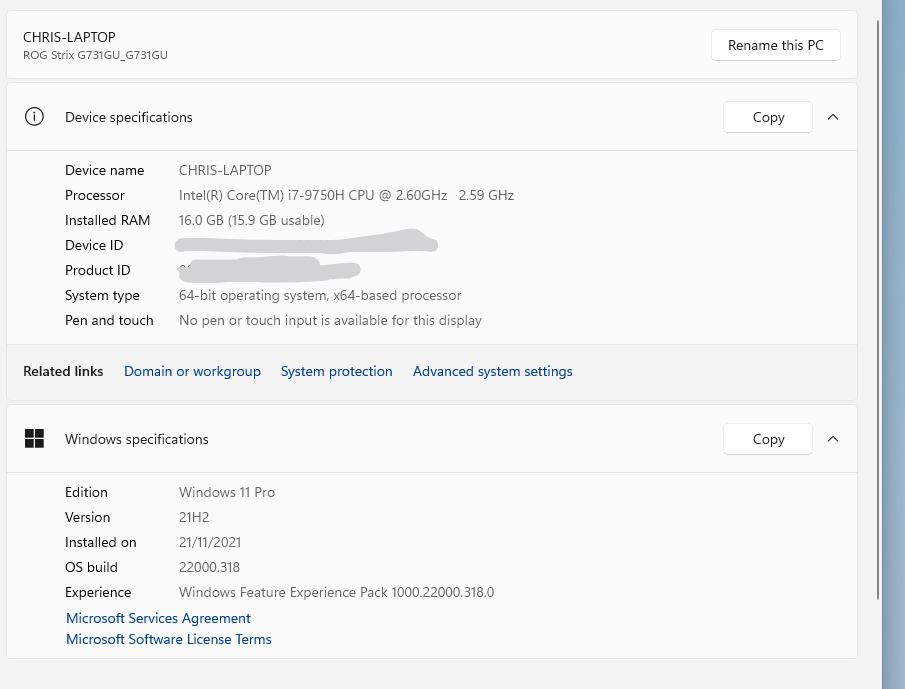Click the Device ID label
This screenshot has width=905, height=689.
[94, 245]
